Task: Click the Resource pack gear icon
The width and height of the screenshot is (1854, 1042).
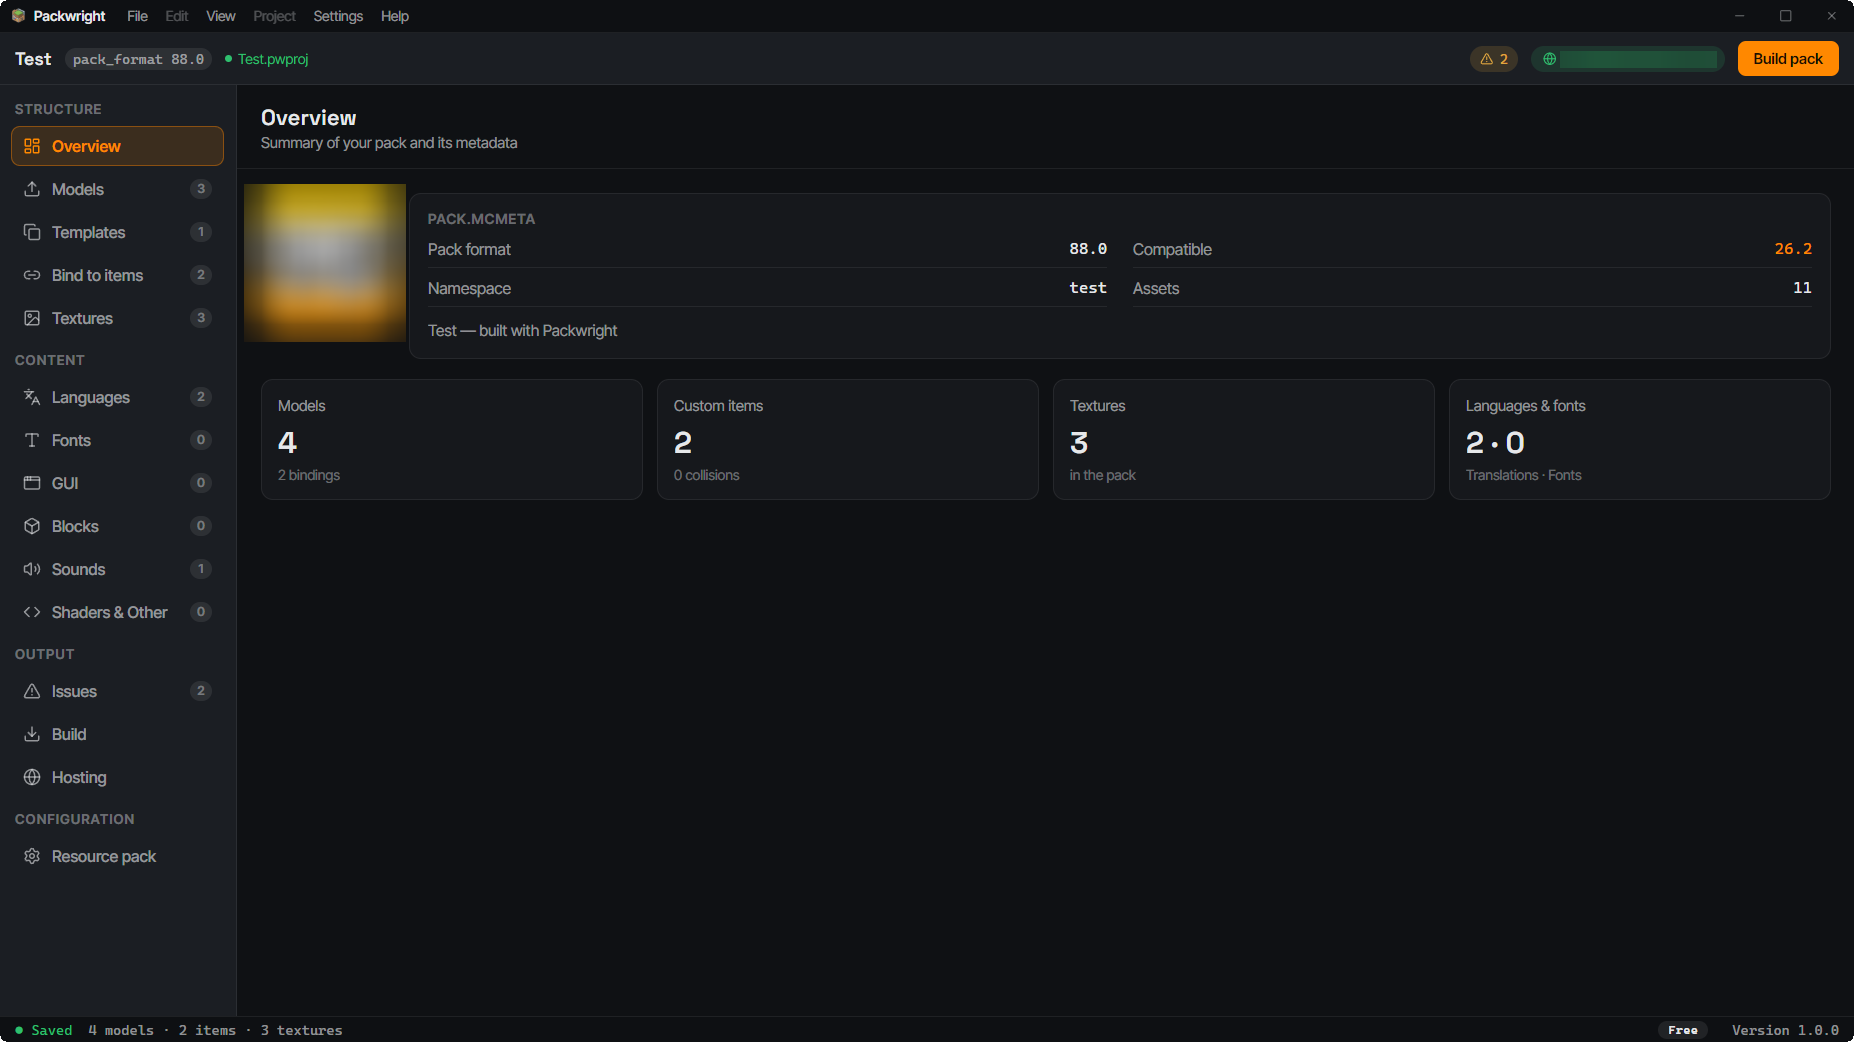Action: tap(32, 856)
